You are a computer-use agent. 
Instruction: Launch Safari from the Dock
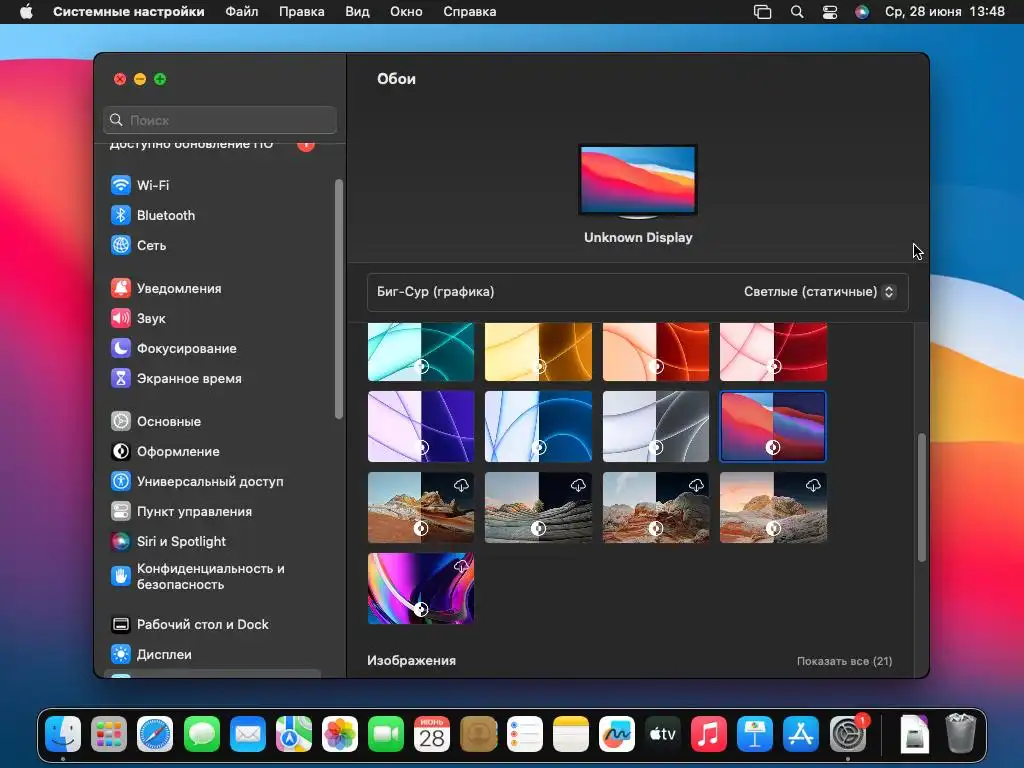coord(155,734)
